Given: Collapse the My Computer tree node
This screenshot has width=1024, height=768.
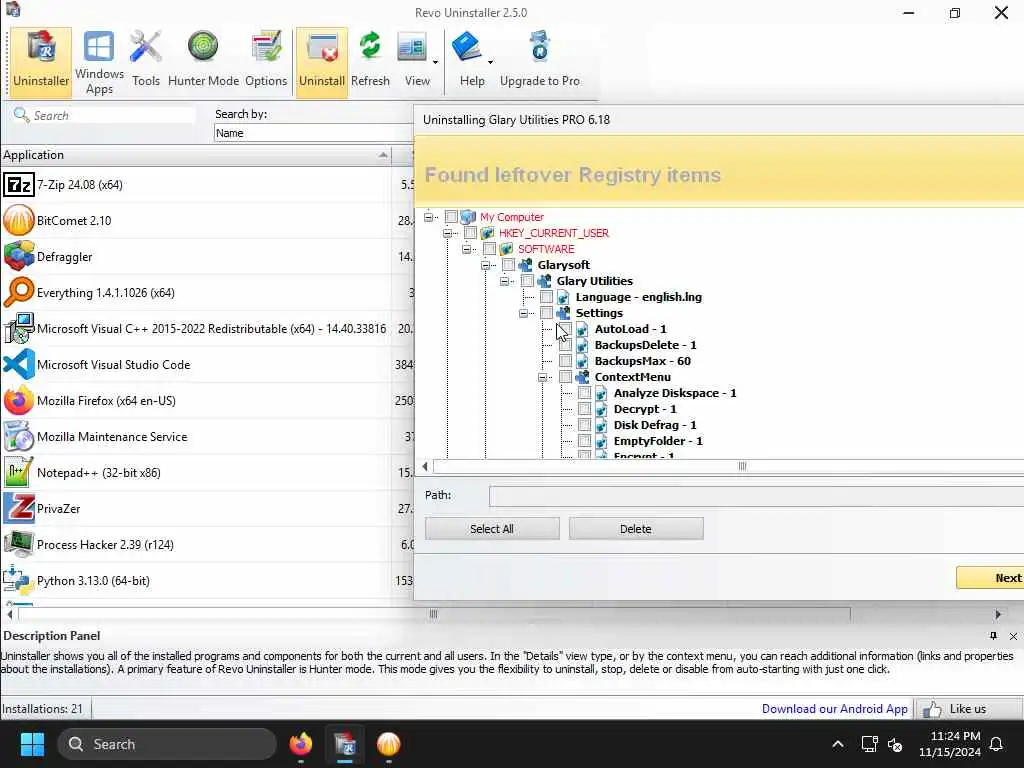Looking at the screenshot, I should tap(428, 217).
